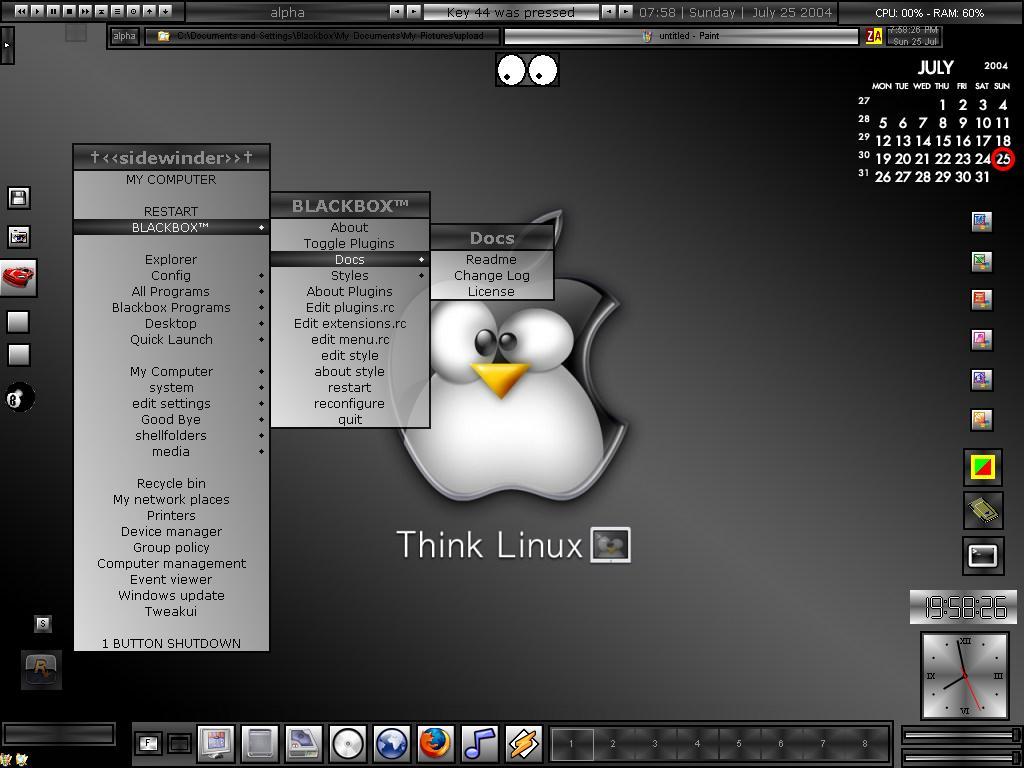This screenshot has height=768, width=1024.
Task: Expand the media submenu
Action: [x=171, y=451]
